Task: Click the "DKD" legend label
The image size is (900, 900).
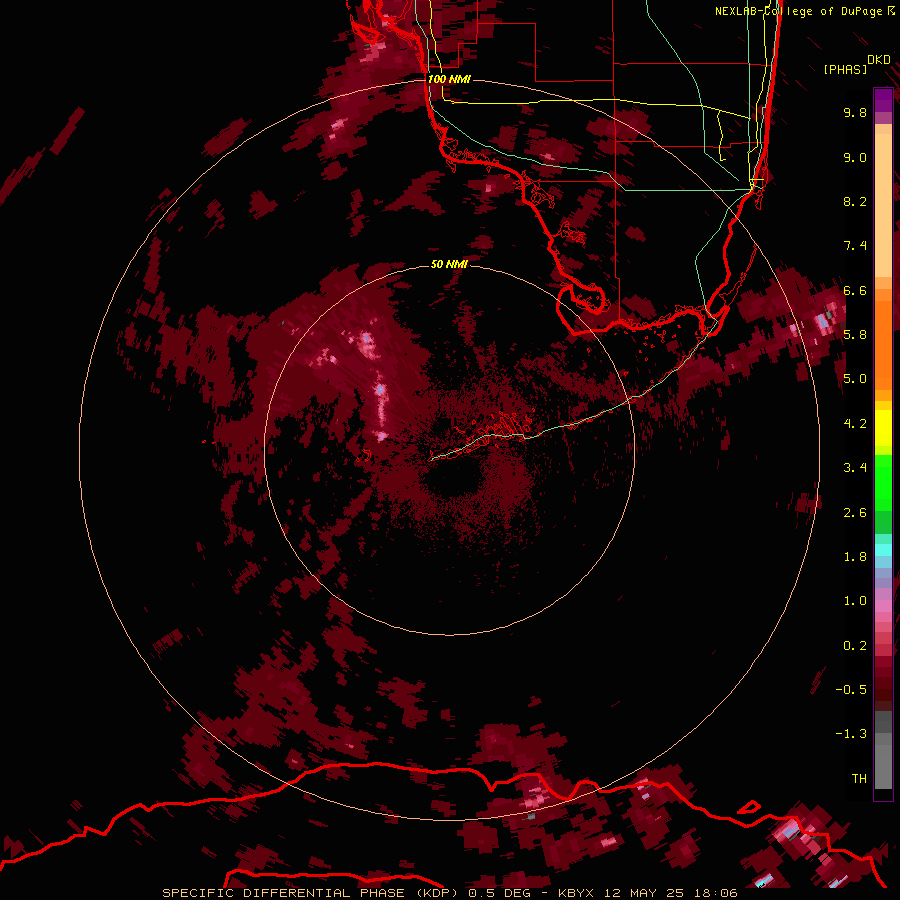Action: (879, 60)
